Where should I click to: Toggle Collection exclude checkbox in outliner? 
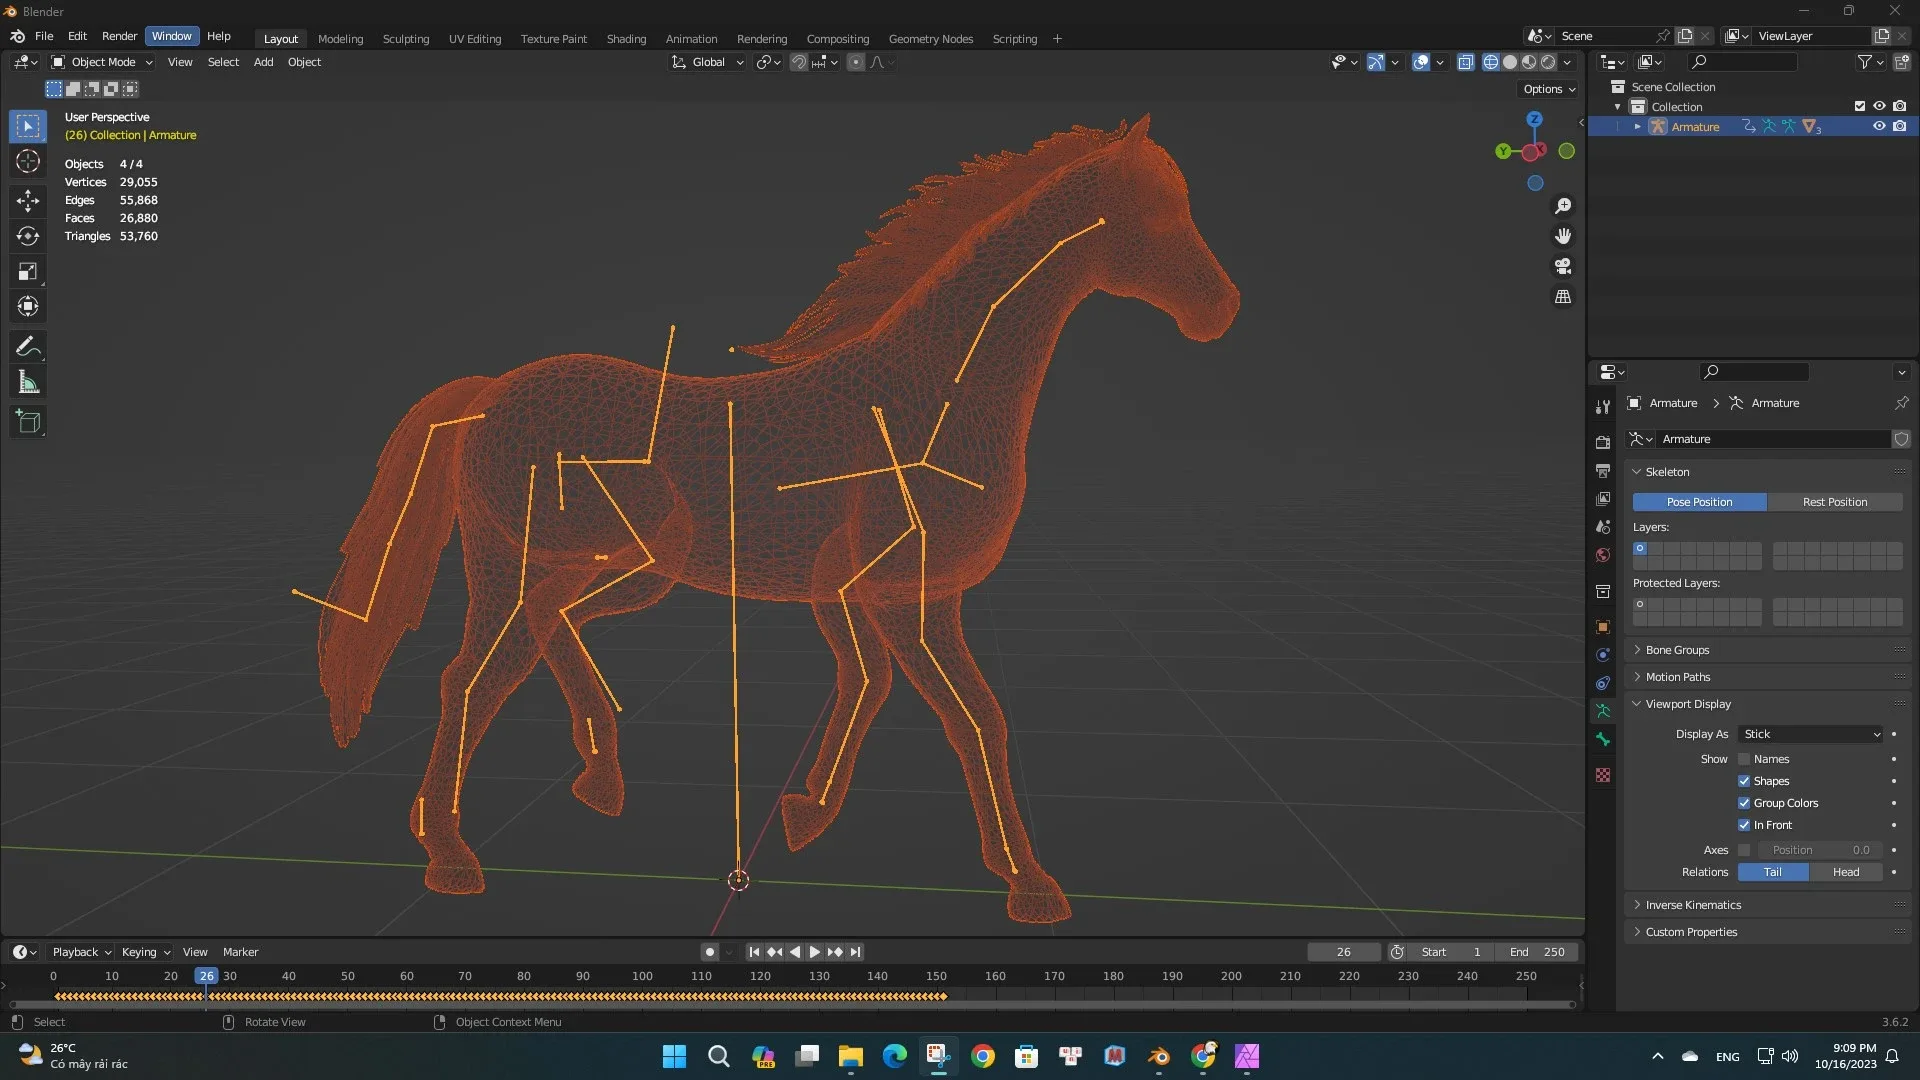click(x=1860, y=106)
